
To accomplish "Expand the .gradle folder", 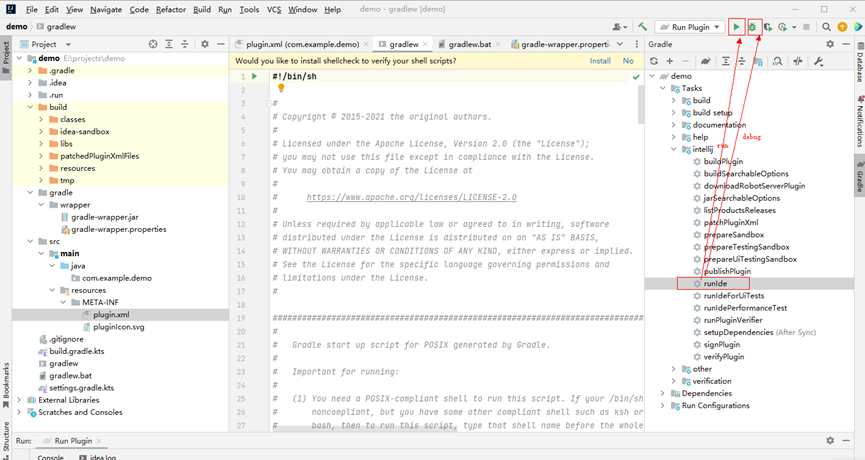I will point(30,71).
